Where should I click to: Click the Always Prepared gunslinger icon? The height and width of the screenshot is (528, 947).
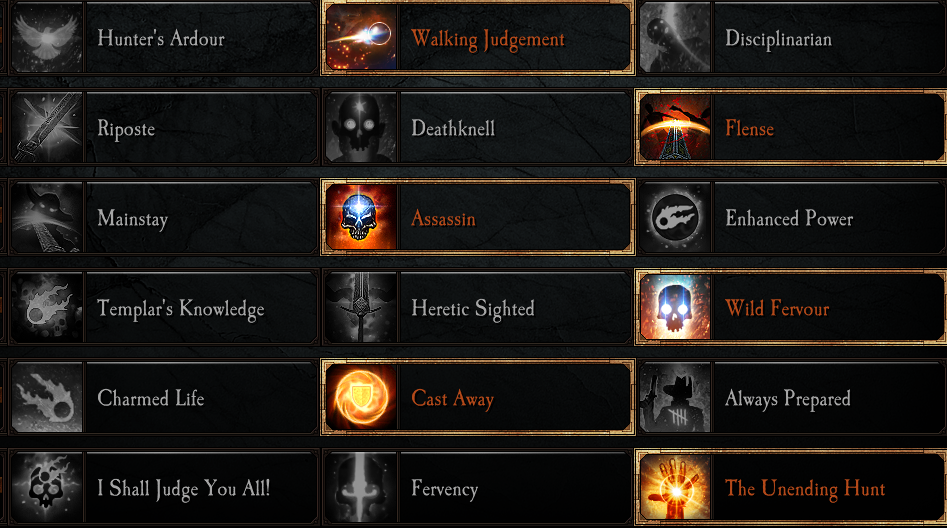pos(675,398)
